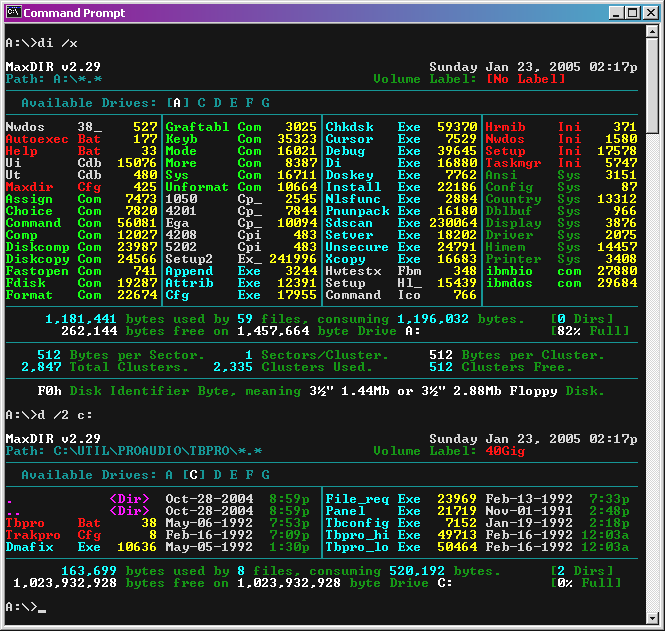This screenshot has height=631, width=665.
Task: Click the '[2 Dirs]' indicator
Action: (581, 571)
